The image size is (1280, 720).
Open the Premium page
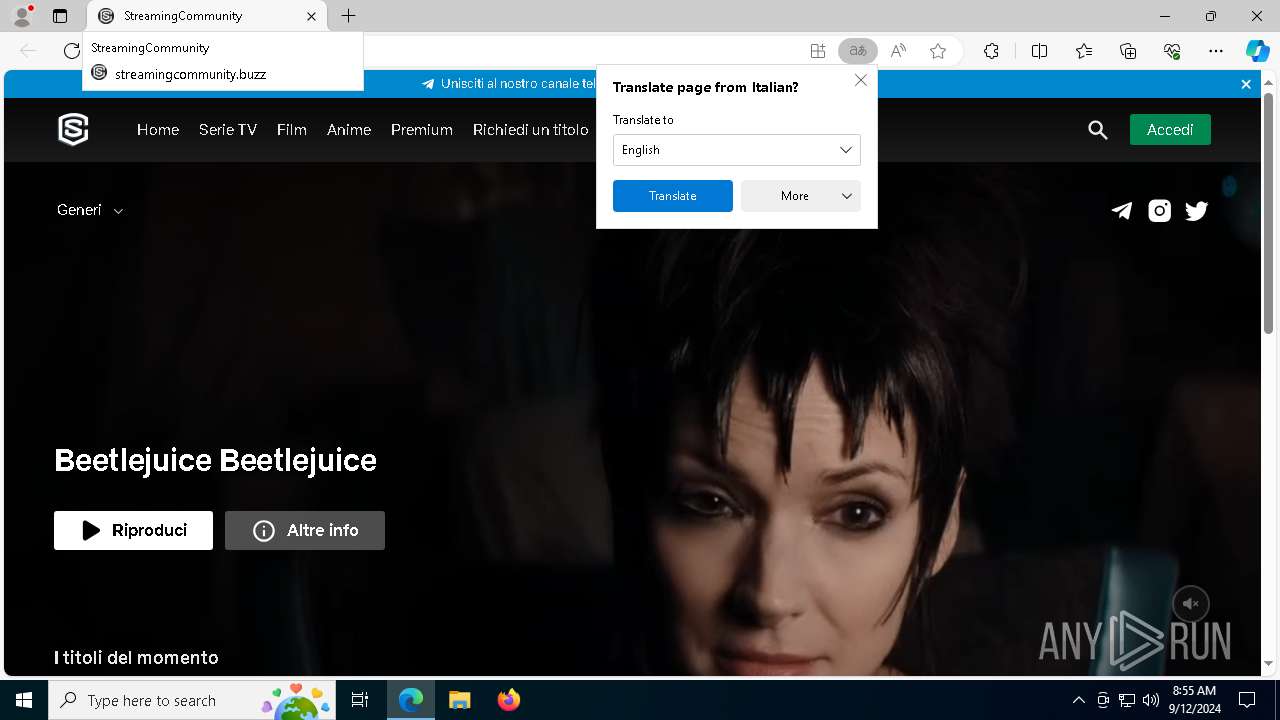point(422,130)
